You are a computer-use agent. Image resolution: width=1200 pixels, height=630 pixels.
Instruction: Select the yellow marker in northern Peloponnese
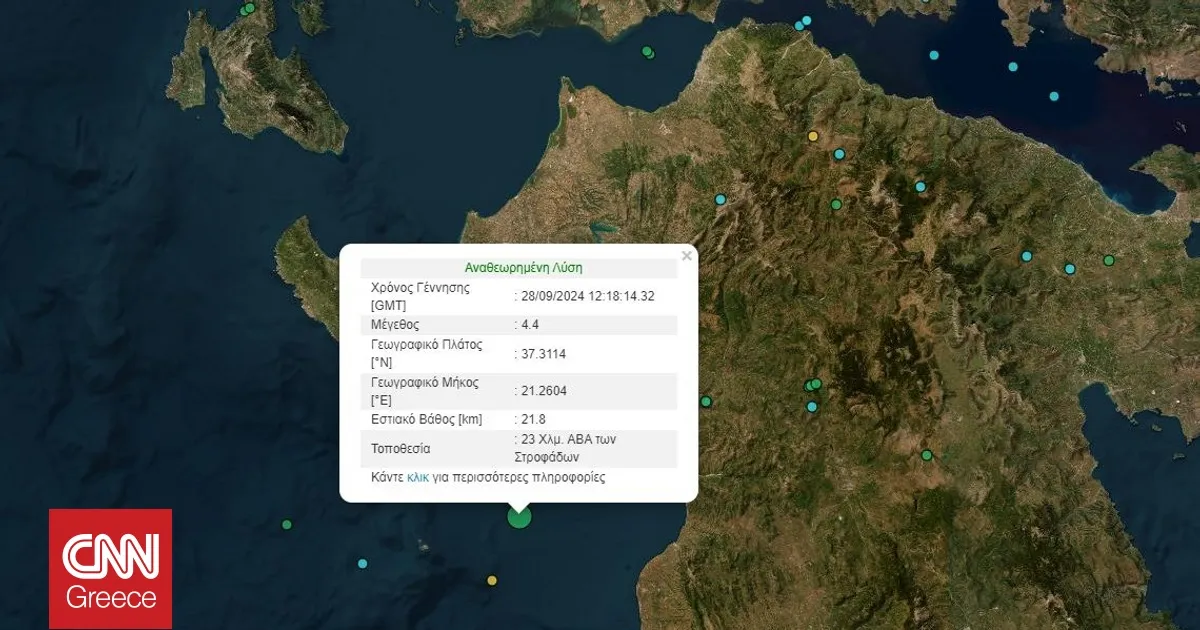pos(813,136)
